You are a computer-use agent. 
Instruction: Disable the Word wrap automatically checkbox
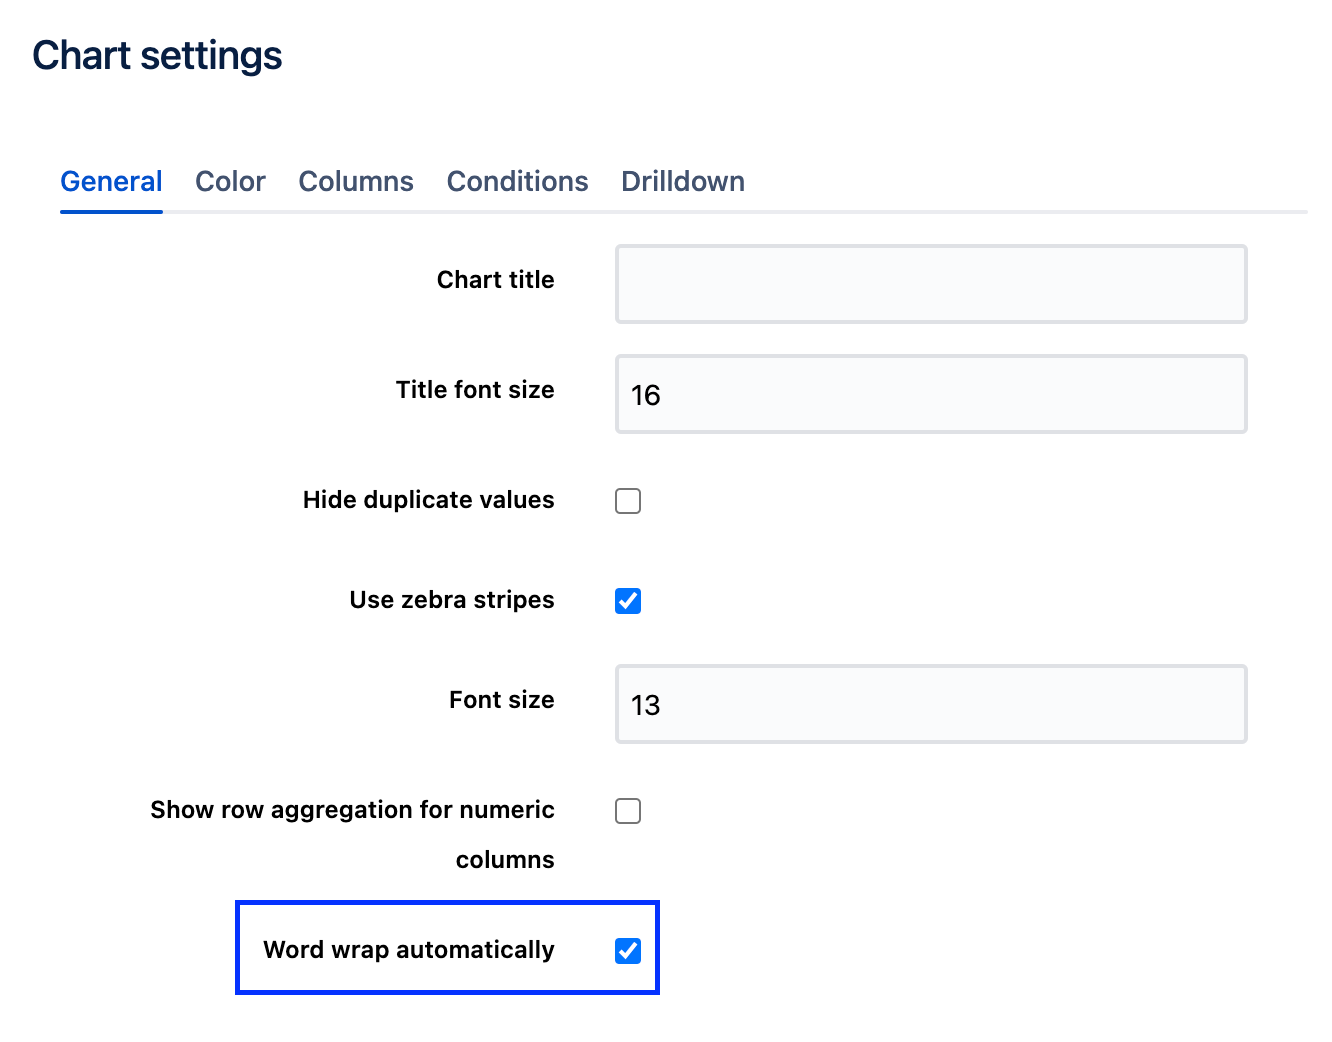click(628, 951)
